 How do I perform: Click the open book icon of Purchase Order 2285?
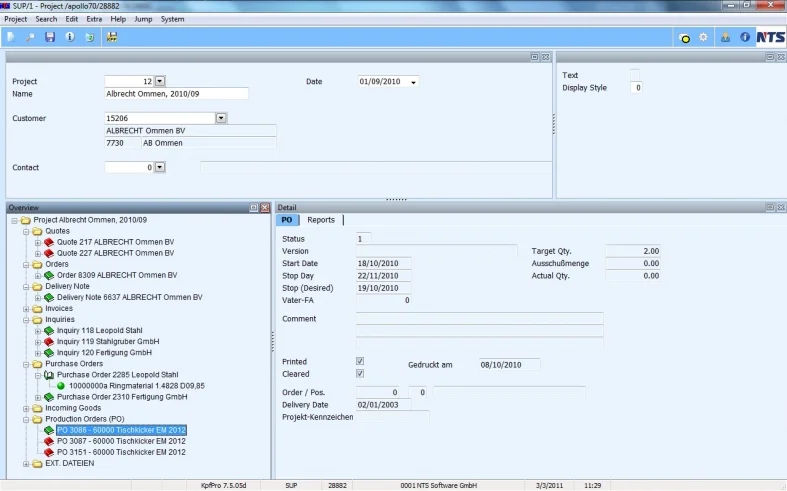pyautogui.click(x=49, y=375)
